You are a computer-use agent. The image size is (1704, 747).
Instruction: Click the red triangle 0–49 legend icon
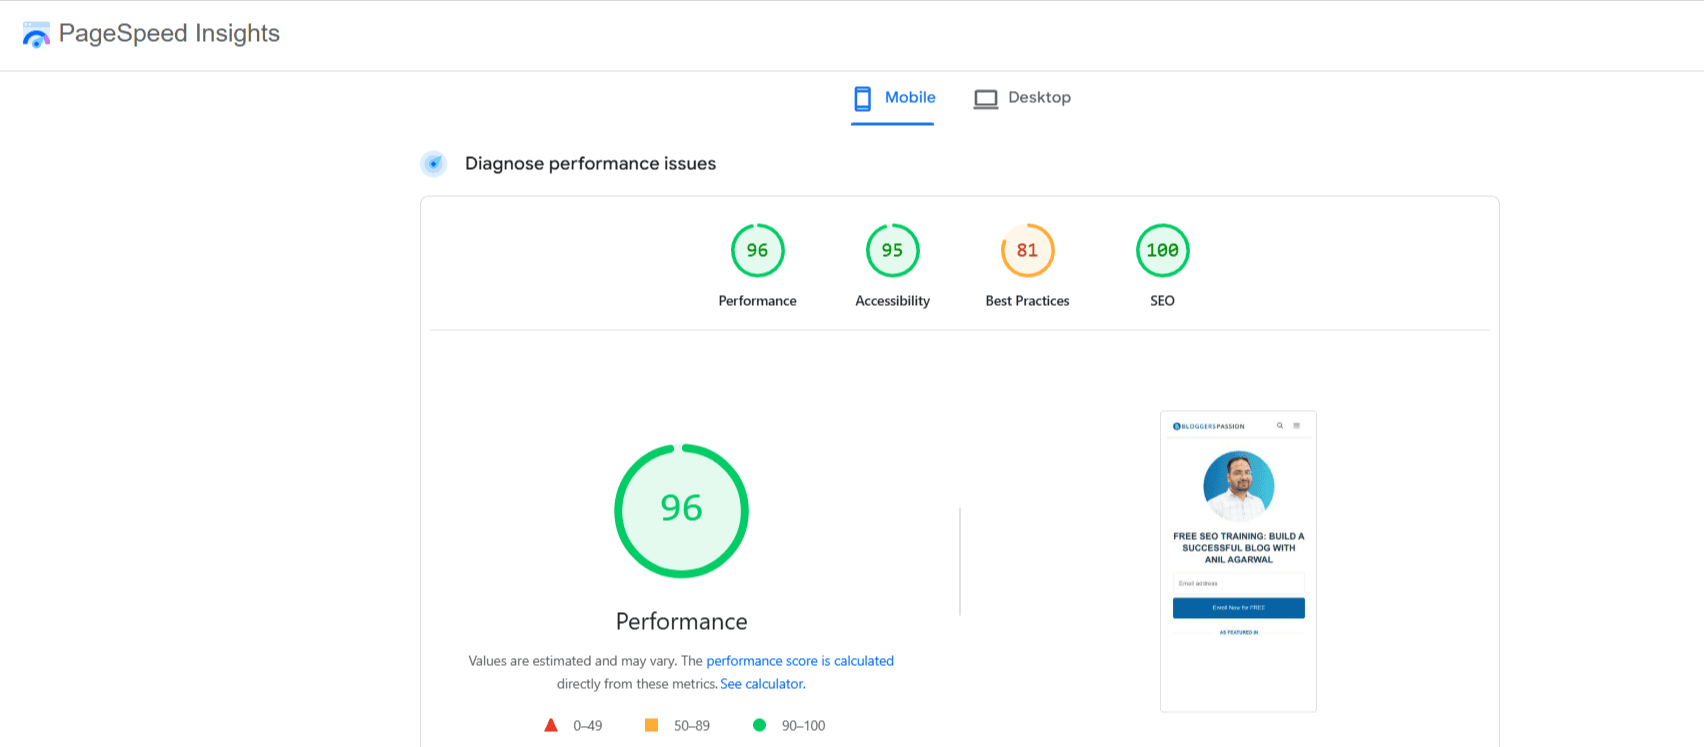pos(550,726)
